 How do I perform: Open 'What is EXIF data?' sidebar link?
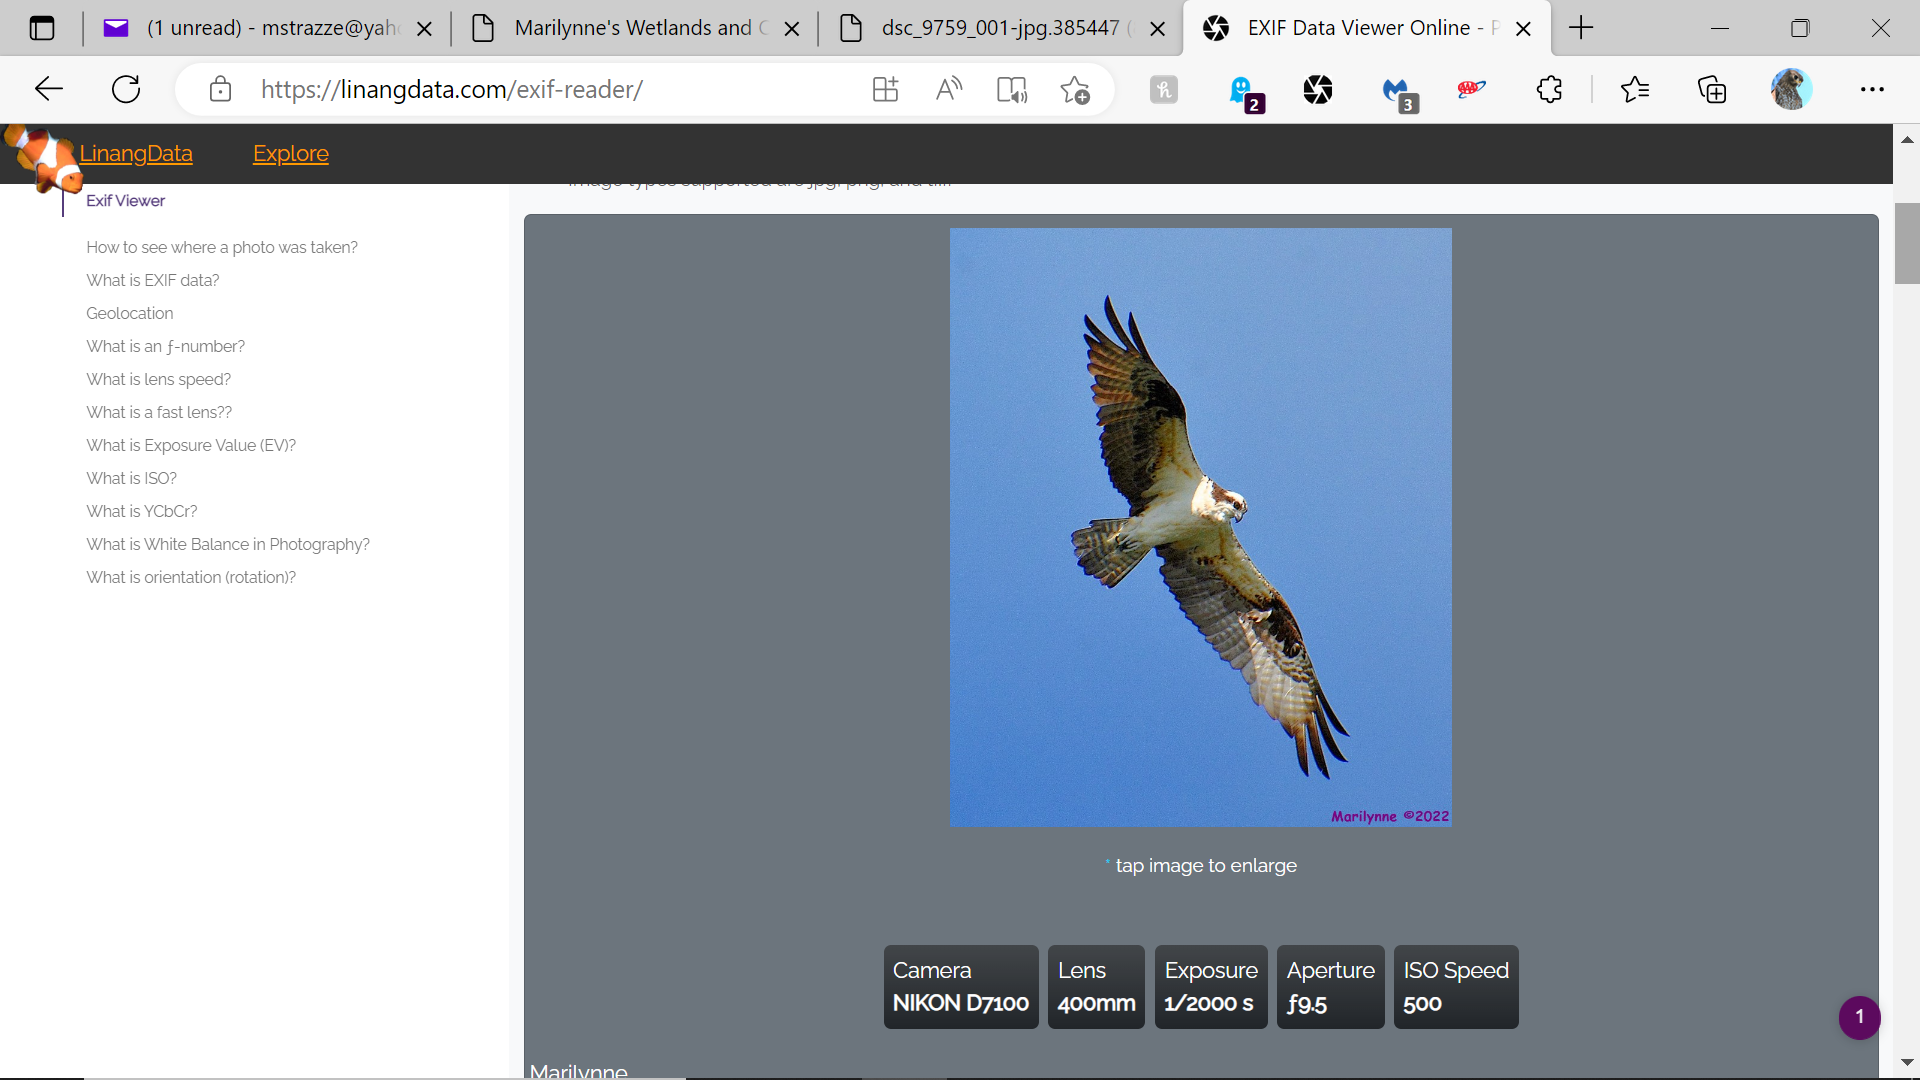152,280
